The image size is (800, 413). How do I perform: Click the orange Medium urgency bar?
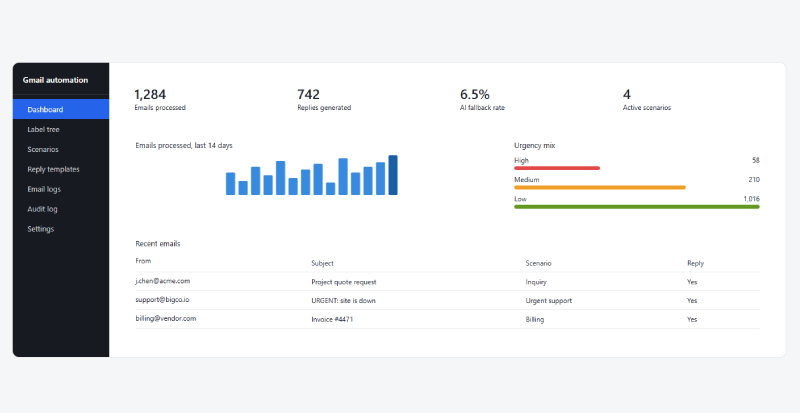[x=600, y=187]
